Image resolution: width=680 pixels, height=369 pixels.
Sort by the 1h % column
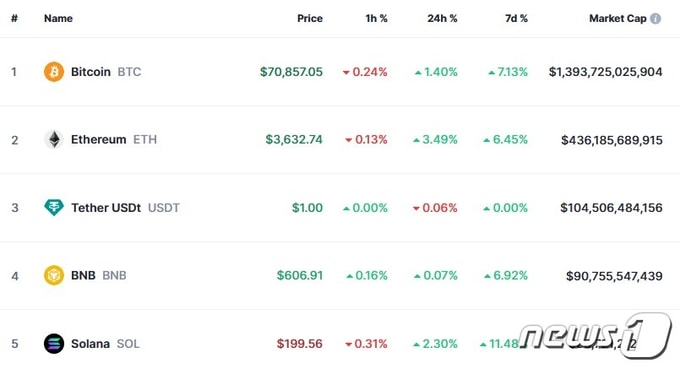376,19
